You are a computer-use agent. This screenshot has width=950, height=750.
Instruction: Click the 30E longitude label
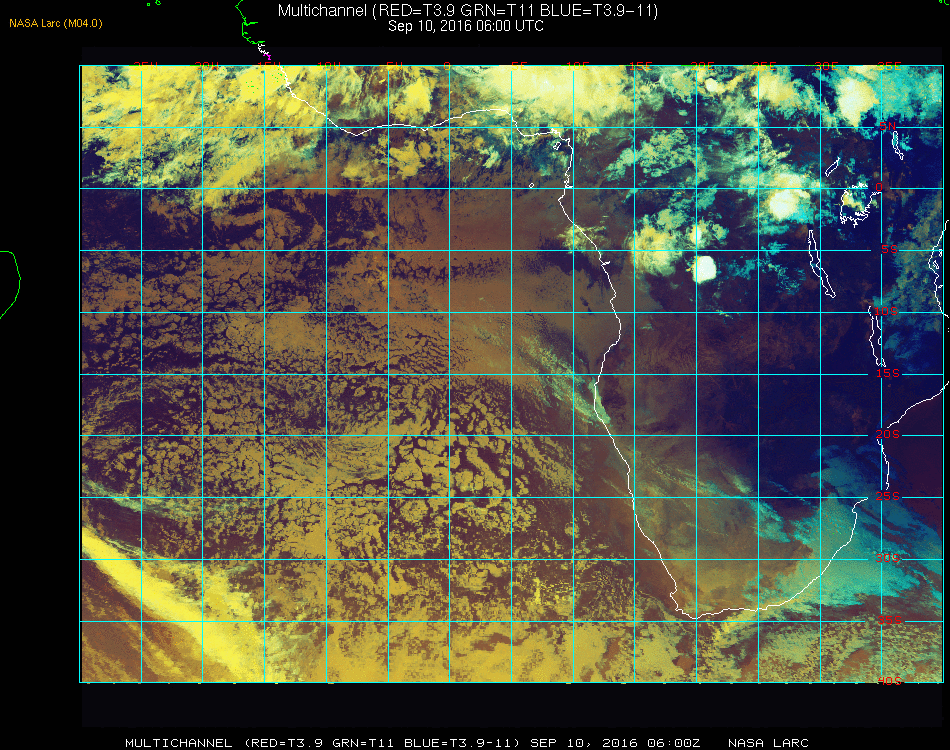coord(826,66)
